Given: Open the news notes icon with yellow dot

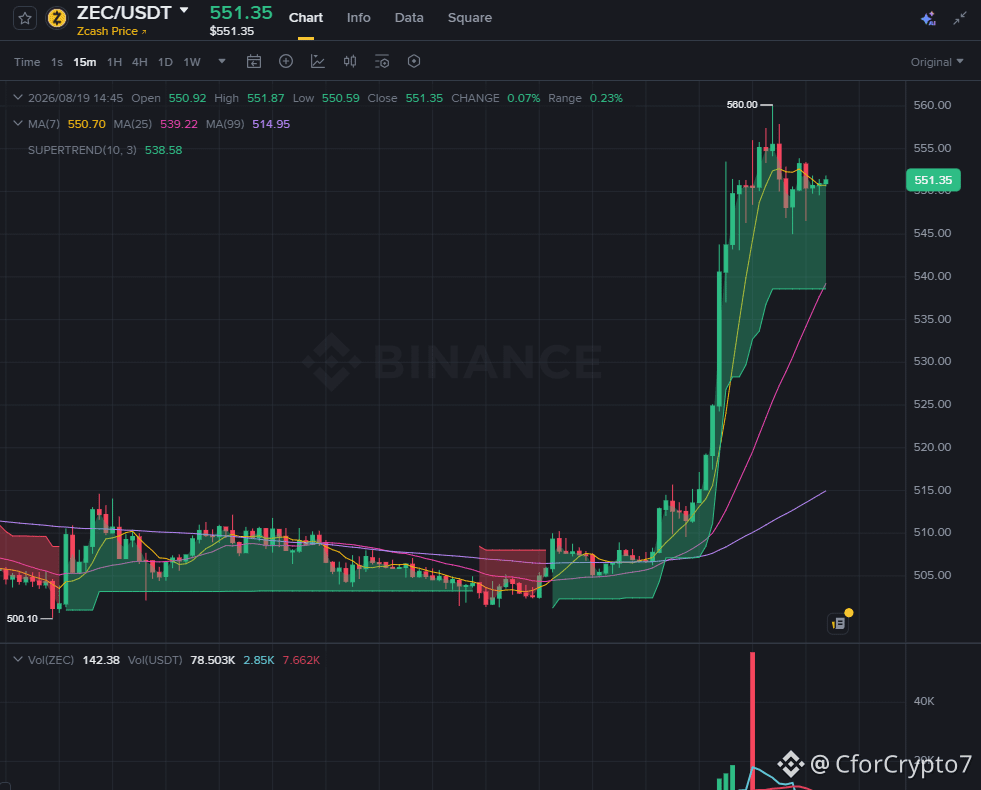Looking at the screenshot, I should (x=838, y=623).
